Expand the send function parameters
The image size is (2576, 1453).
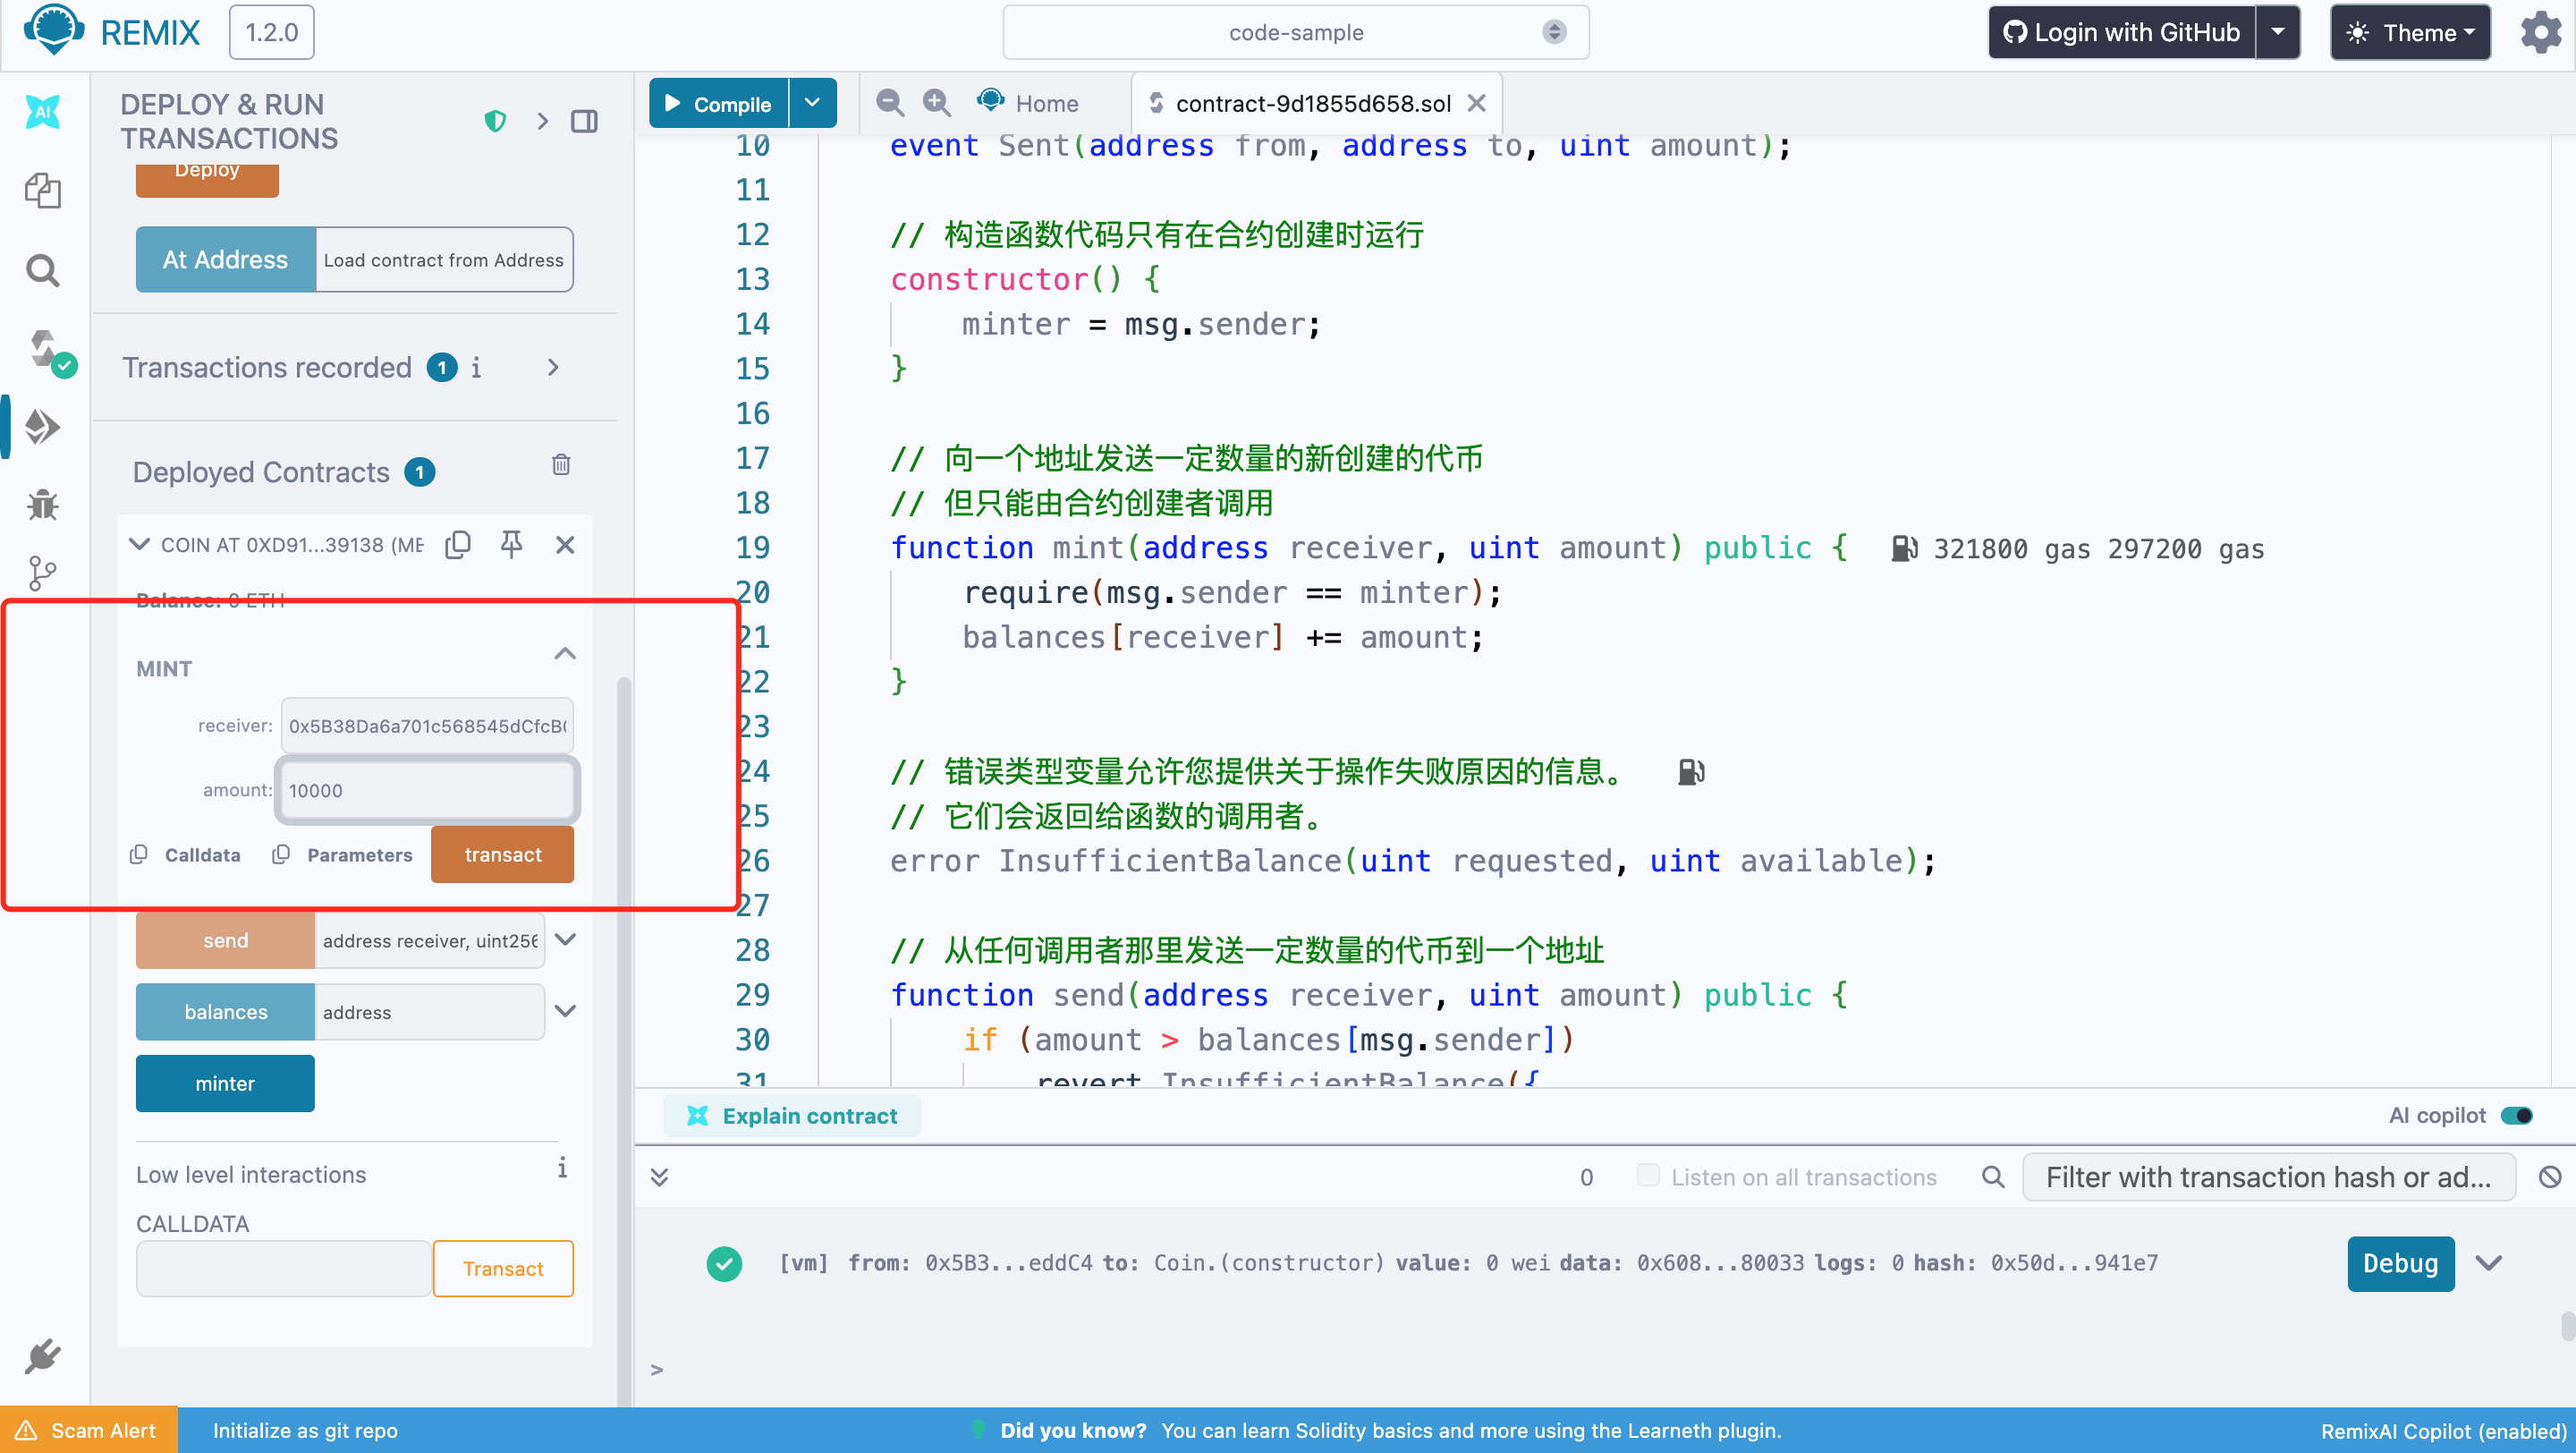click(565, 939)
